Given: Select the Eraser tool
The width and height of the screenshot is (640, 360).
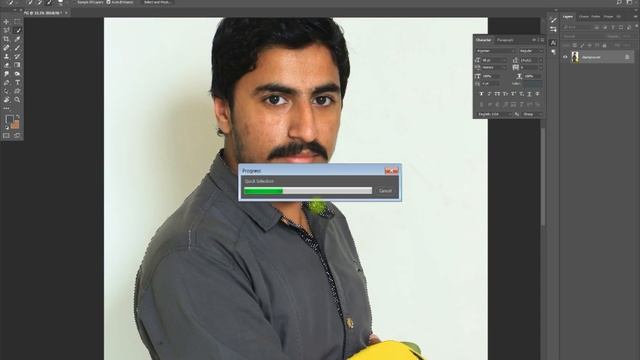Looking at the screenshot, I should click(6, 65).
